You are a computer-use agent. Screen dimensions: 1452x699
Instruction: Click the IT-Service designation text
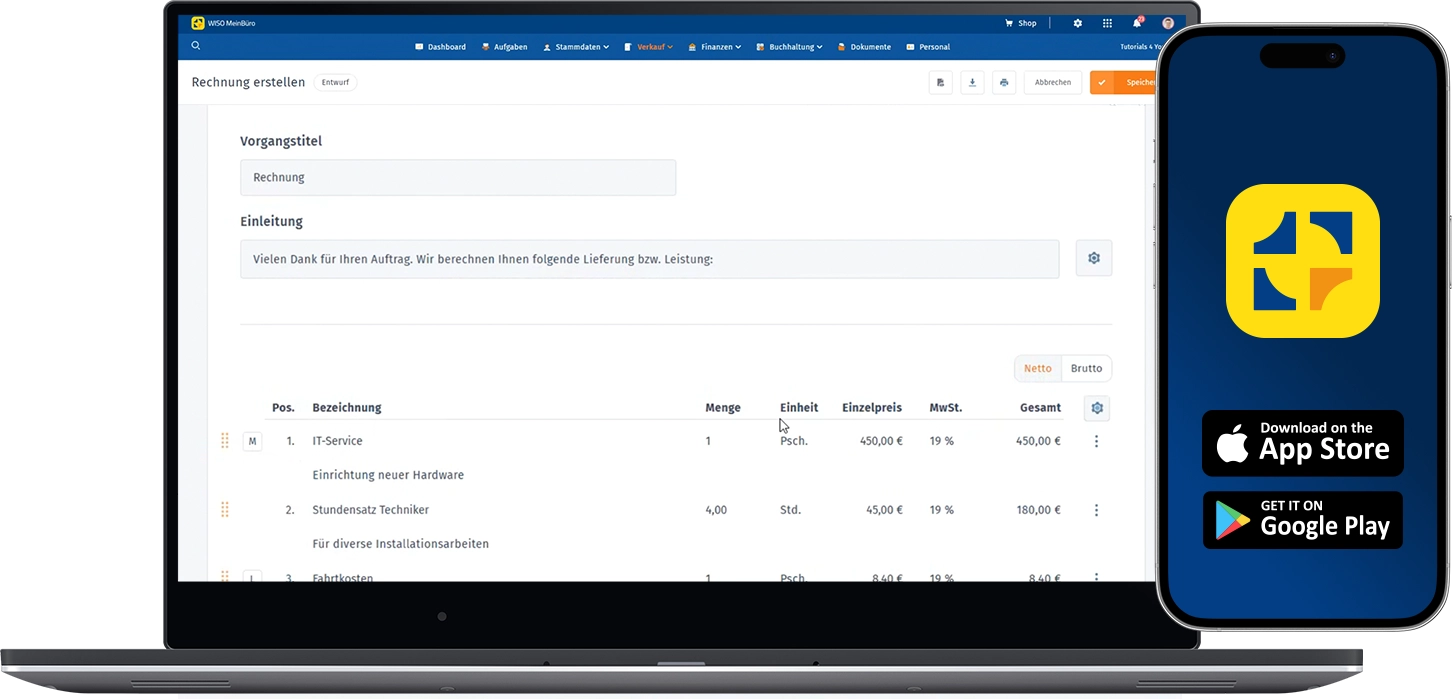tap(337, 441)
